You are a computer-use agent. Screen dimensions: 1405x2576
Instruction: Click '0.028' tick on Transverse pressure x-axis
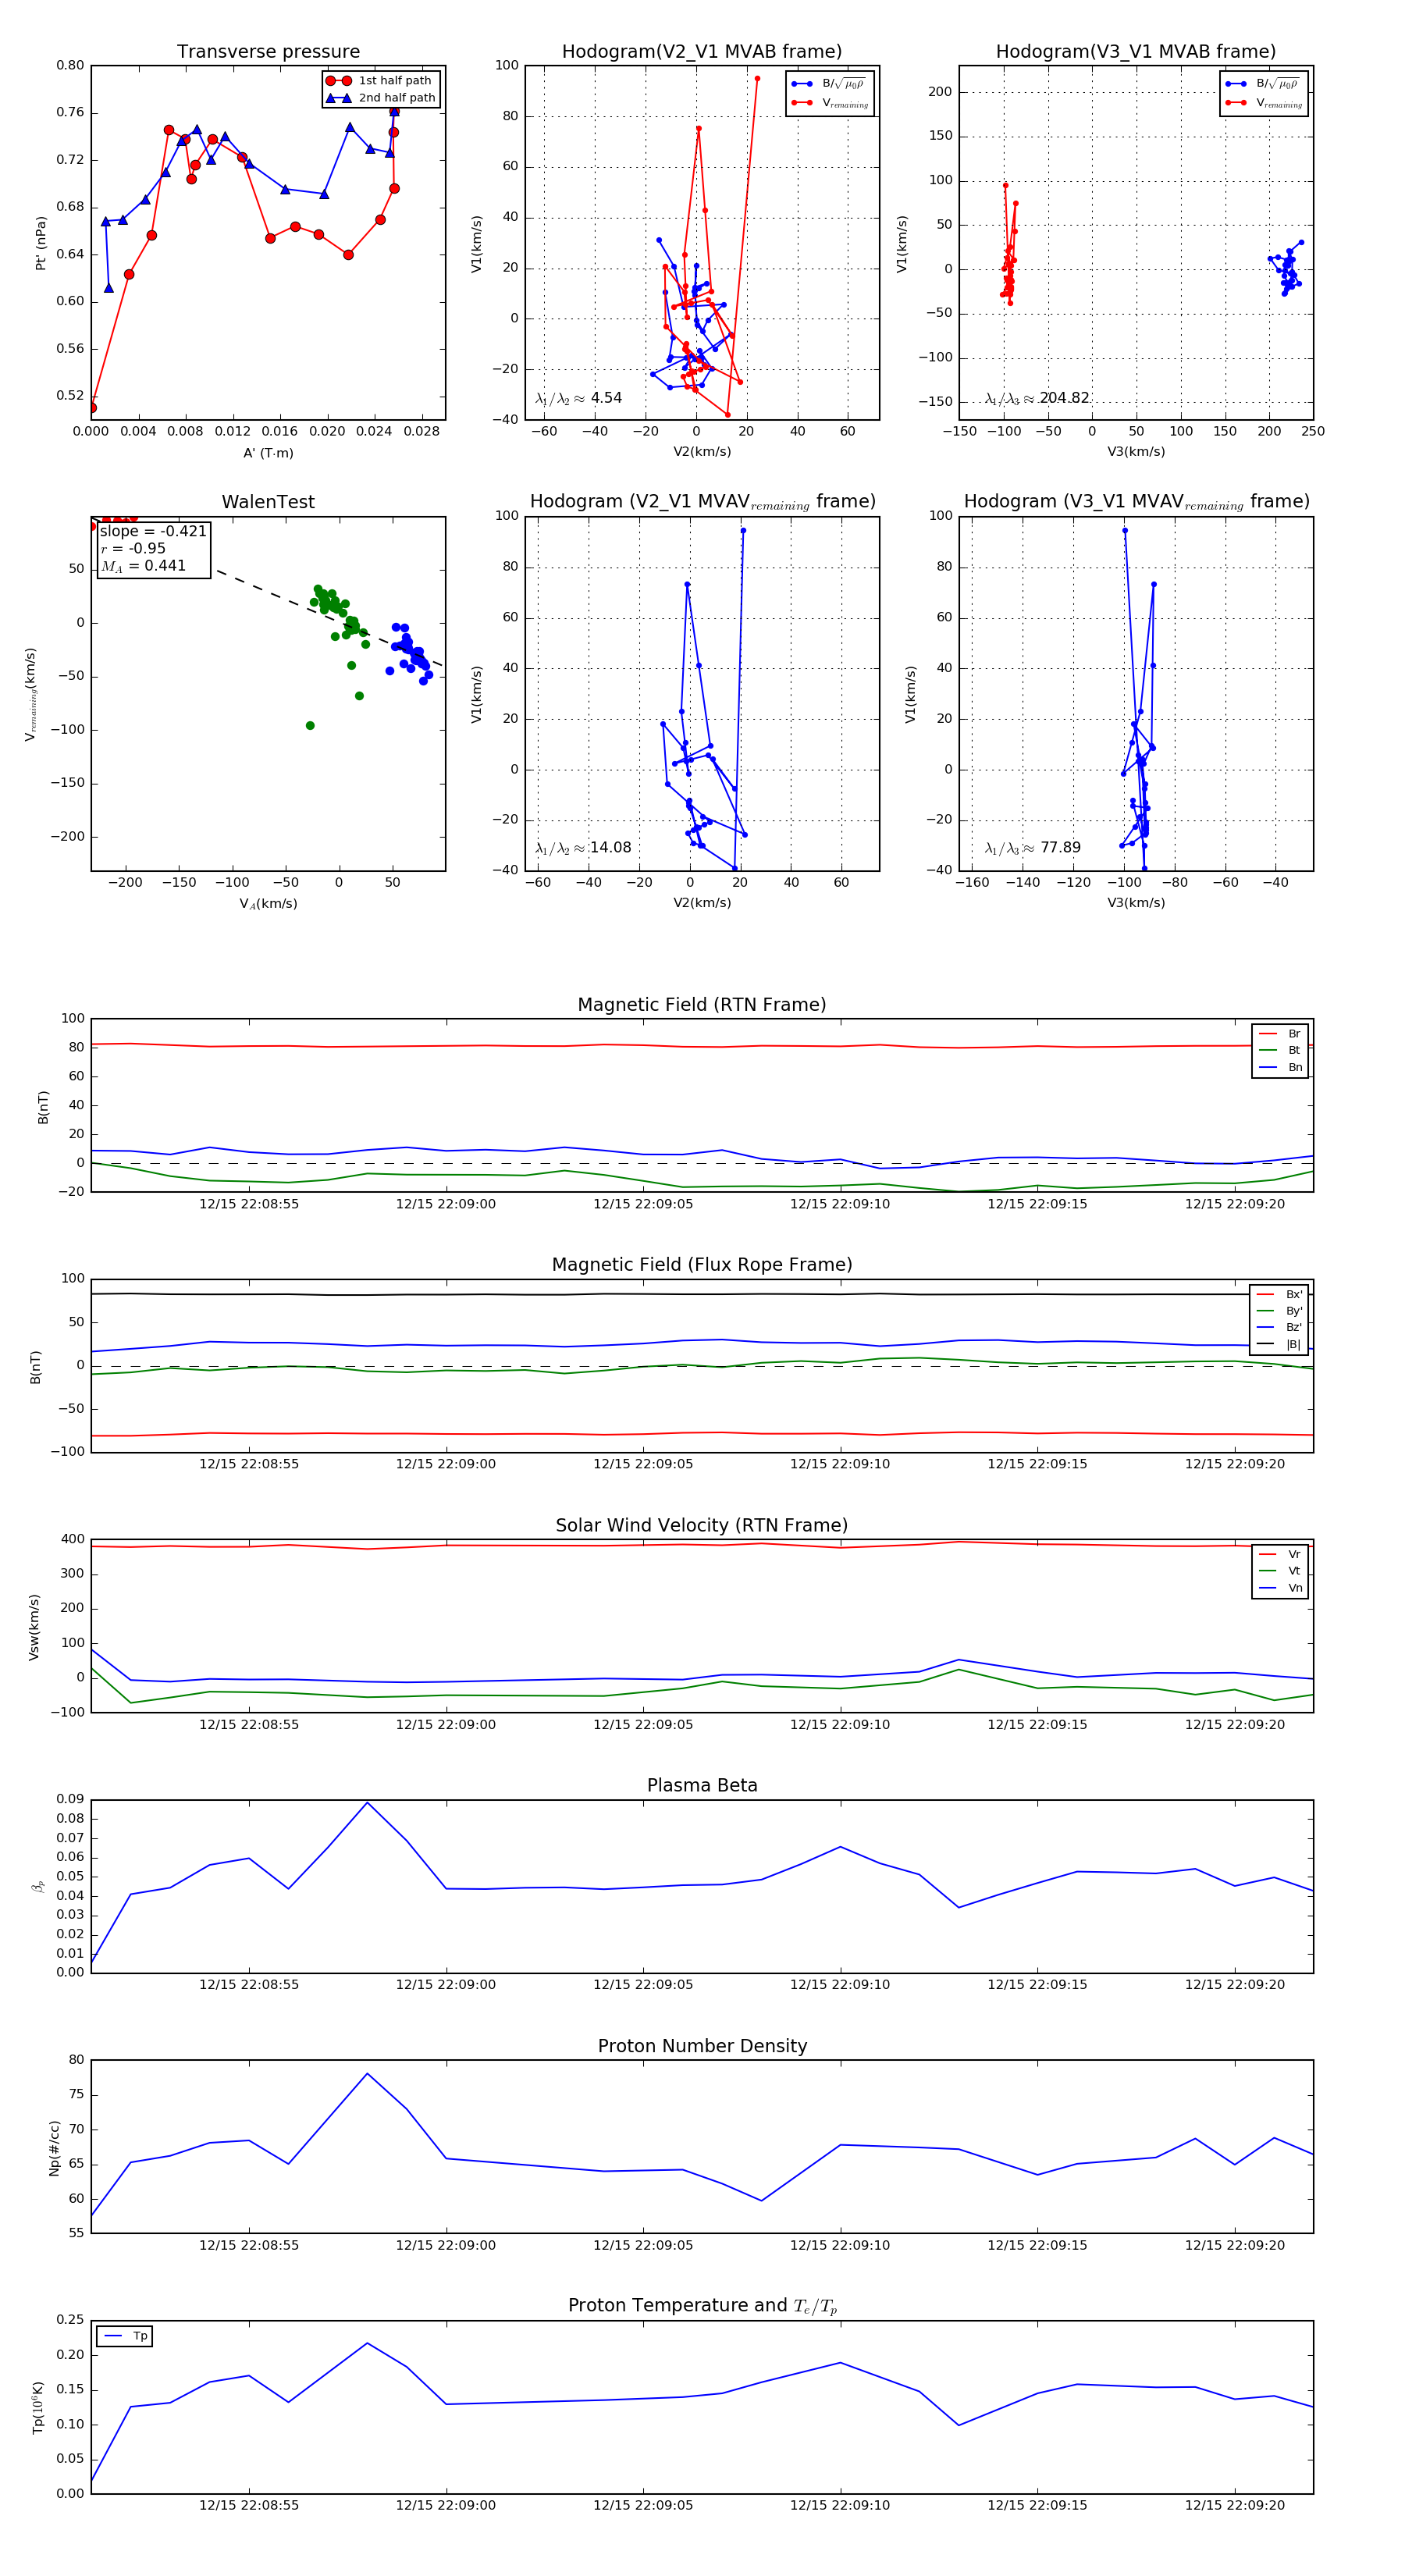422,432
